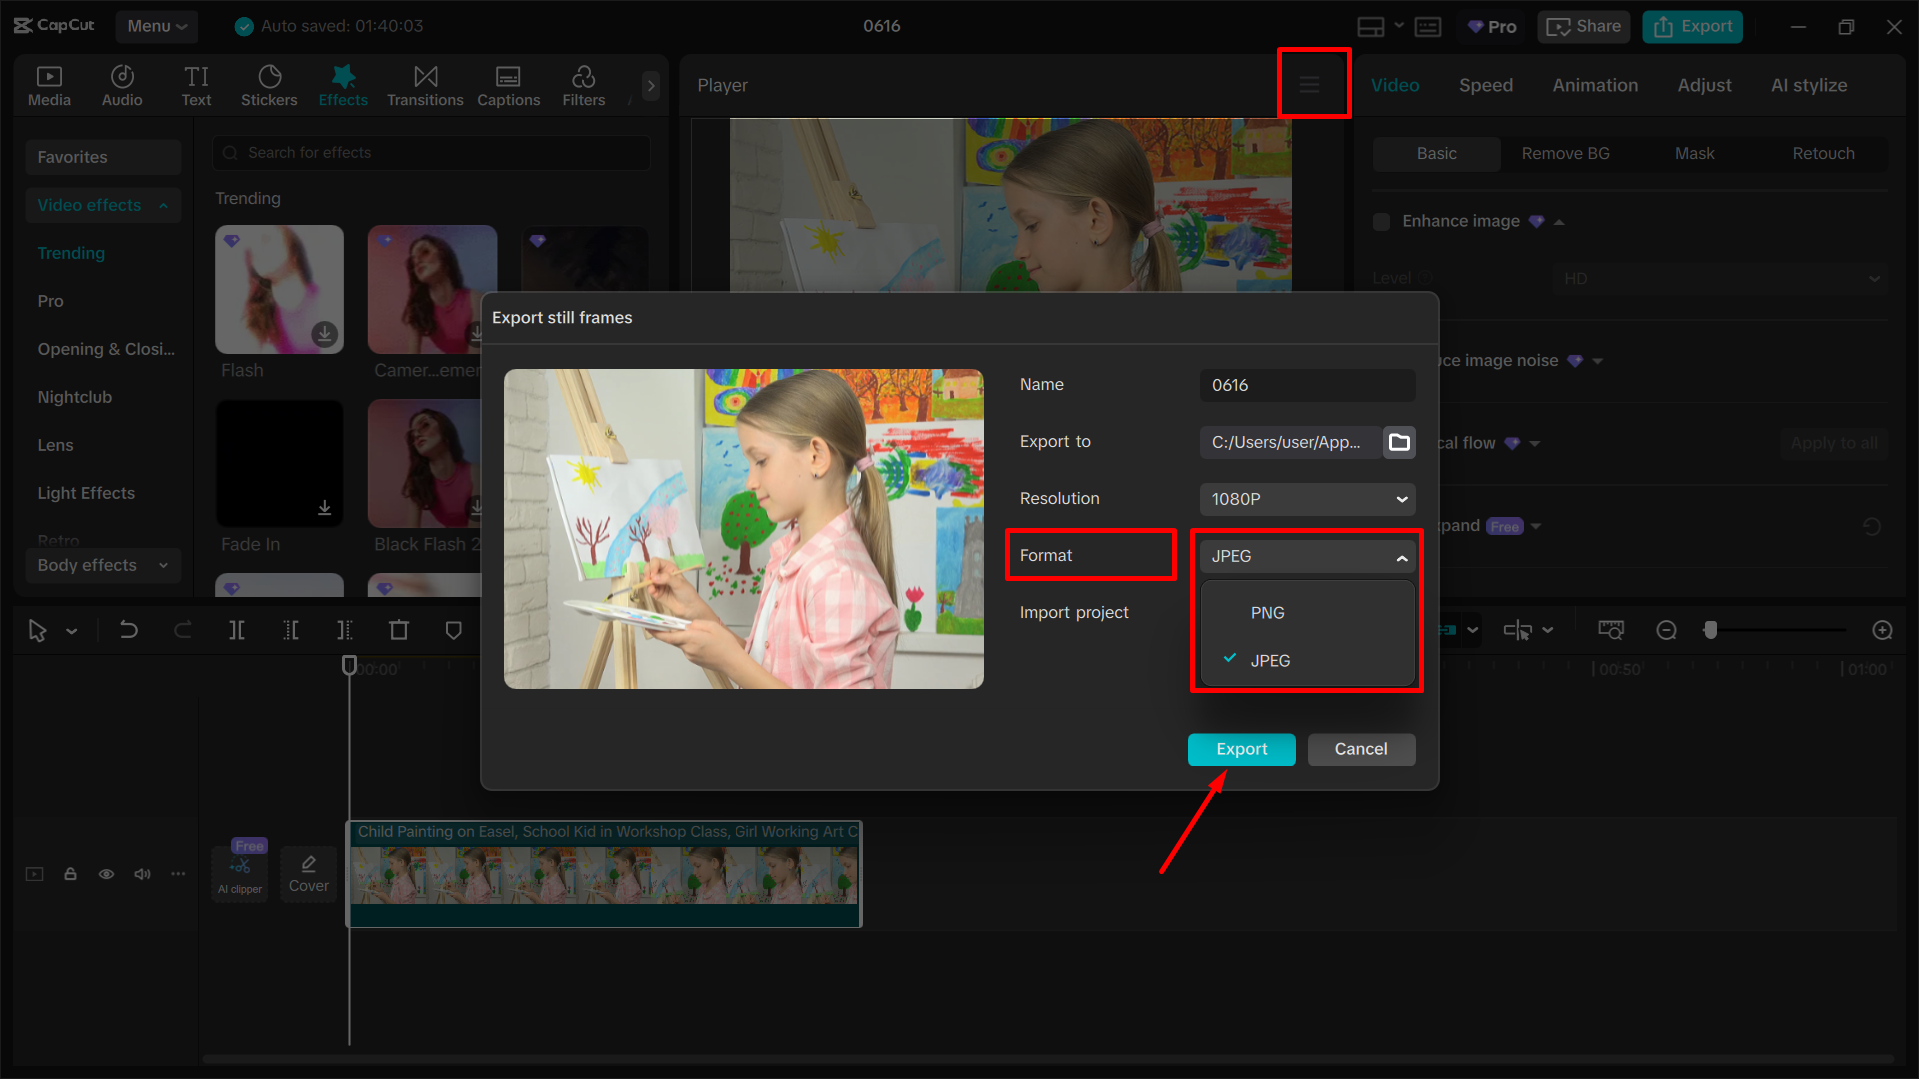Switch to the Speed tab
The width and height of the screenshot is (1919, 1079).
pyautogui.click(x=1485, y=85)
